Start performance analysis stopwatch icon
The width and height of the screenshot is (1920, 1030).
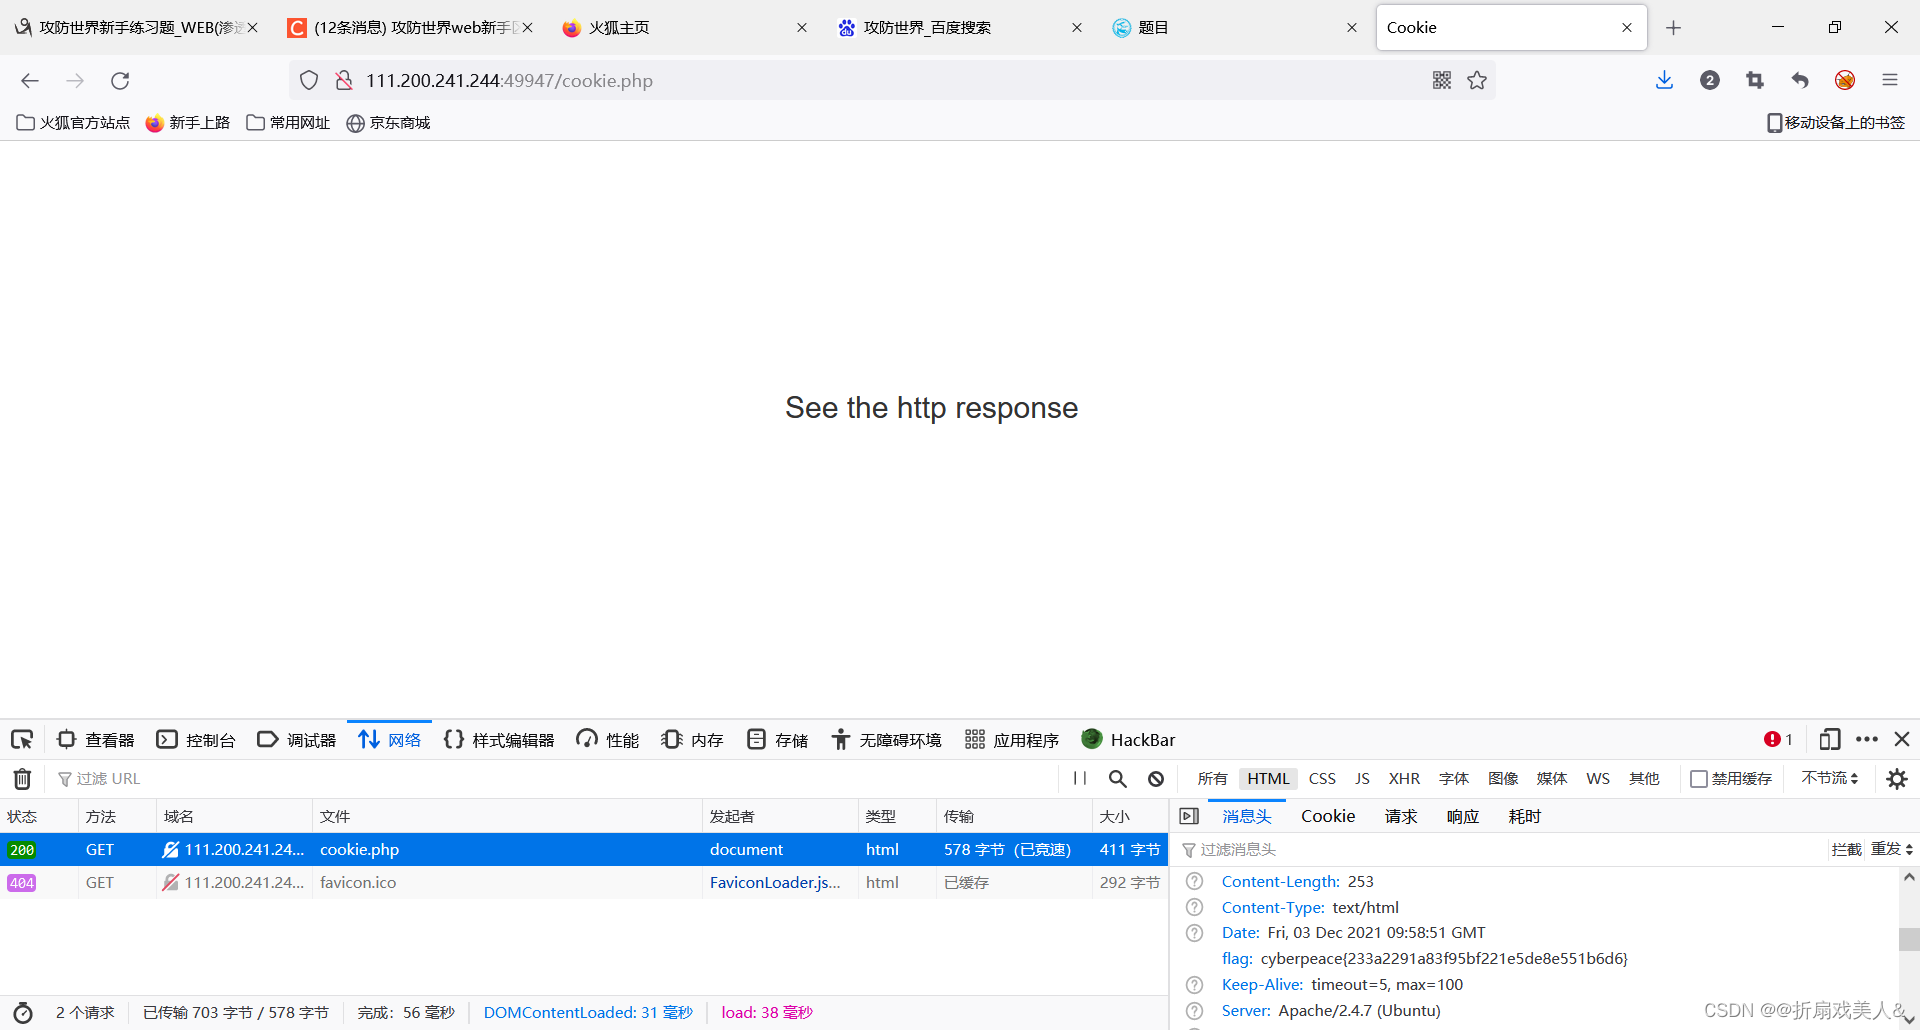[x=23, y=1013]
